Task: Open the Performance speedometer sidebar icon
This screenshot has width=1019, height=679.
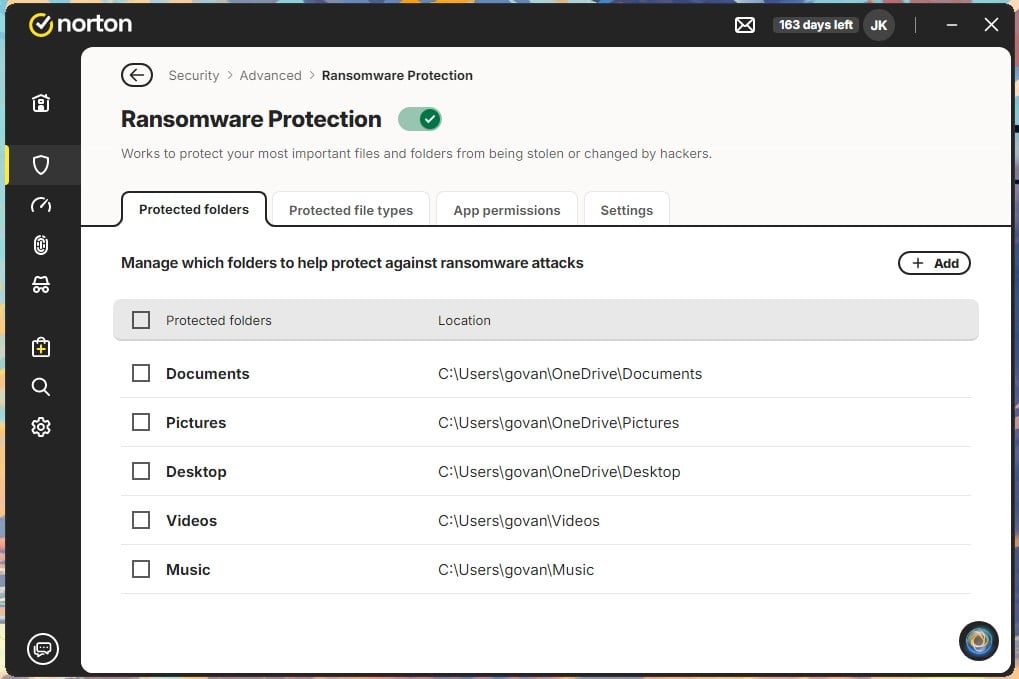Action: point(41,205)
